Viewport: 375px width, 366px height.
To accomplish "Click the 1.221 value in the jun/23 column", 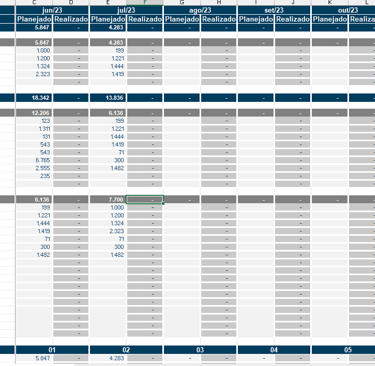I will (x=34, y=216).
